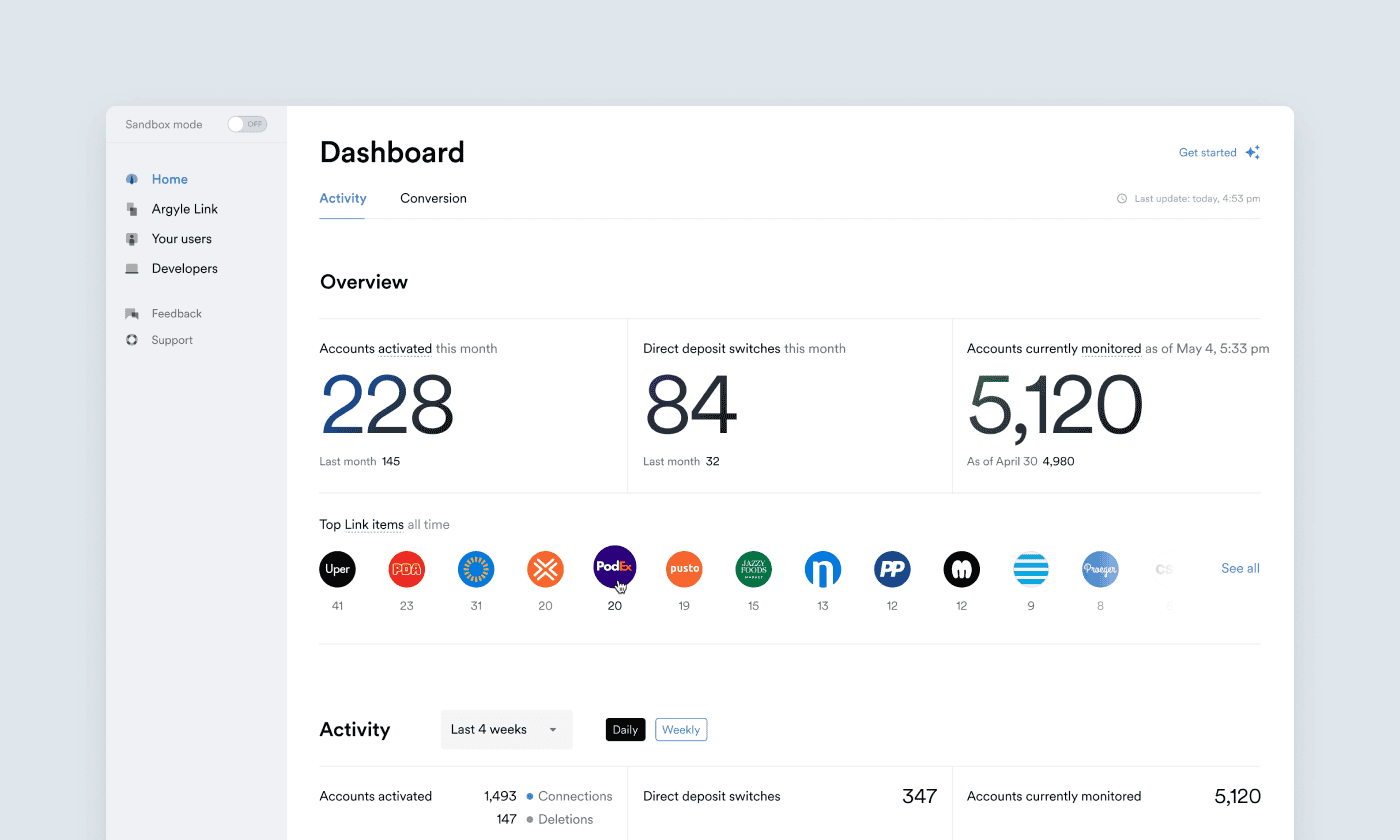This screenshot has width=1400, height=840.
Task: Click the clock icon near Last update
Action: point(1122,199)
